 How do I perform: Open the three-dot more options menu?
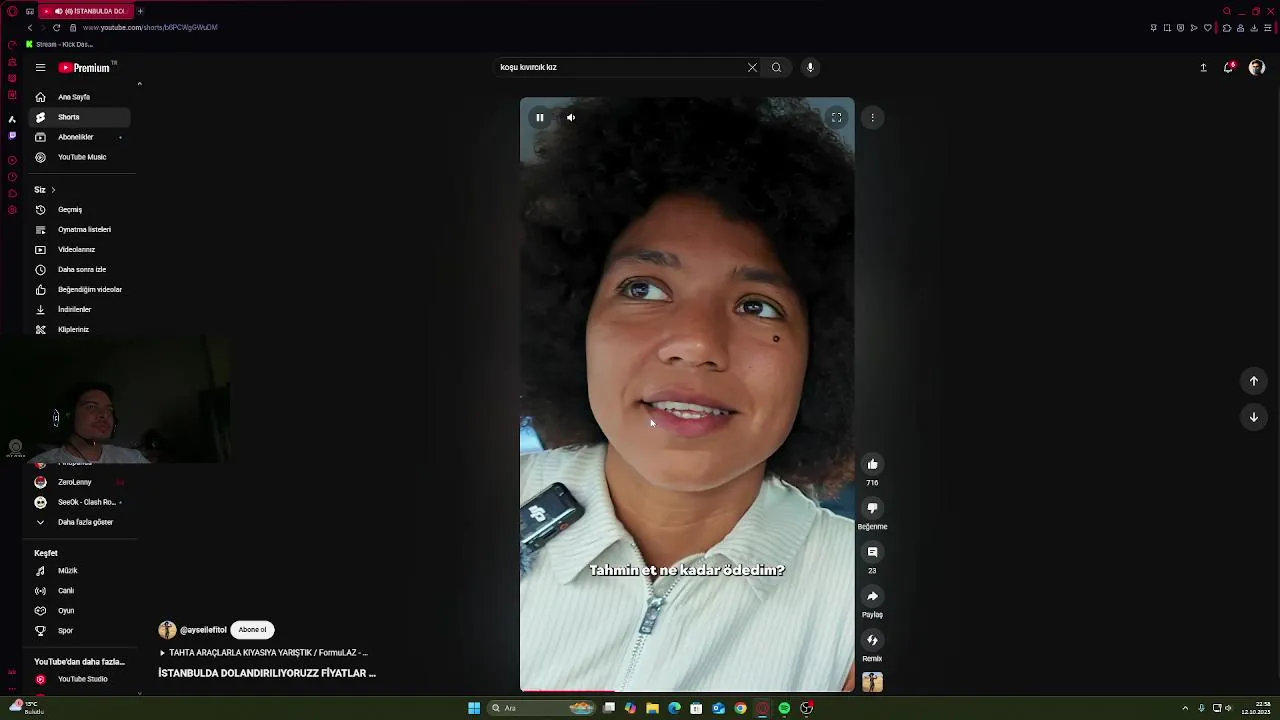[872, 118]
